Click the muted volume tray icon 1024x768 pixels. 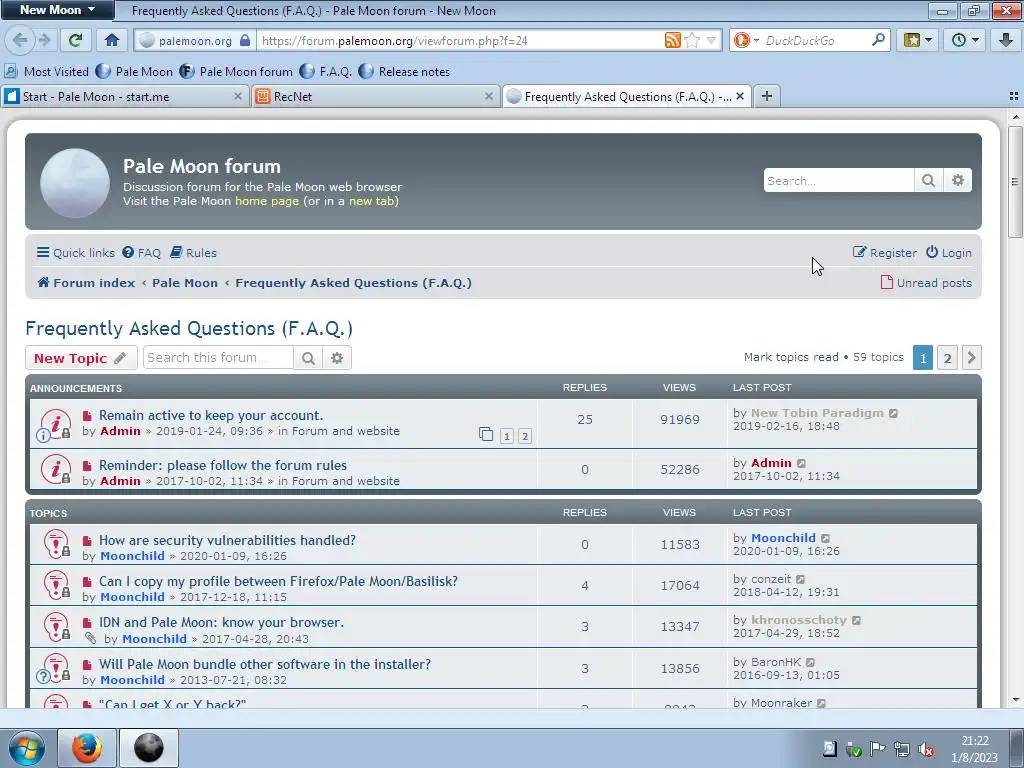click(x=925, y=749)
